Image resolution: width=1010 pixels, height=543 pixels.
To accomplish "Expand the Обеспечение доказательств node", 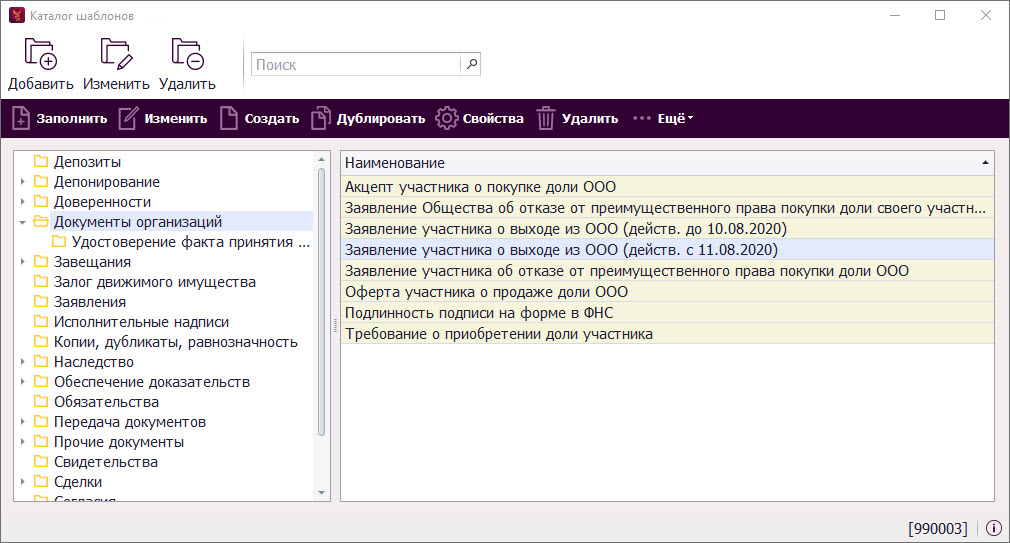I will 23,381.
